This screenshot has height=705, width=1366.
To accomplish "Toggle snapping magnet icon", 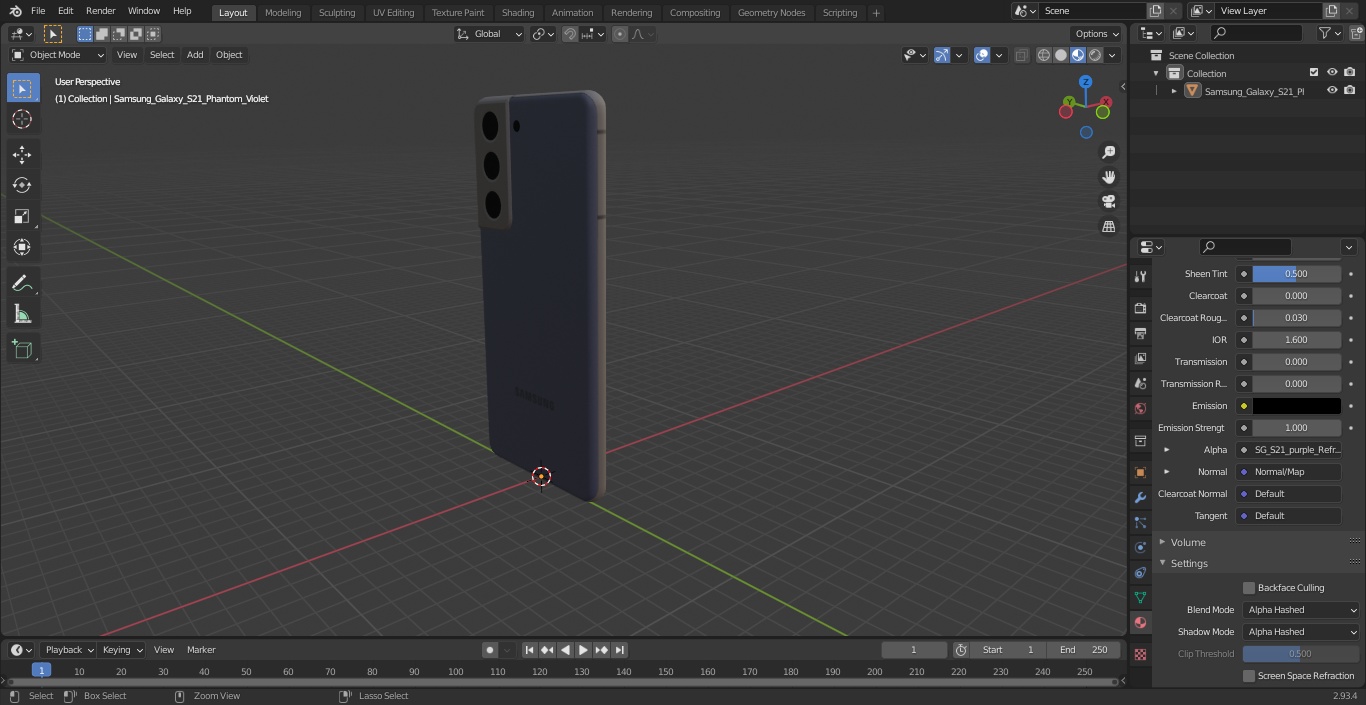I will 569,34.
